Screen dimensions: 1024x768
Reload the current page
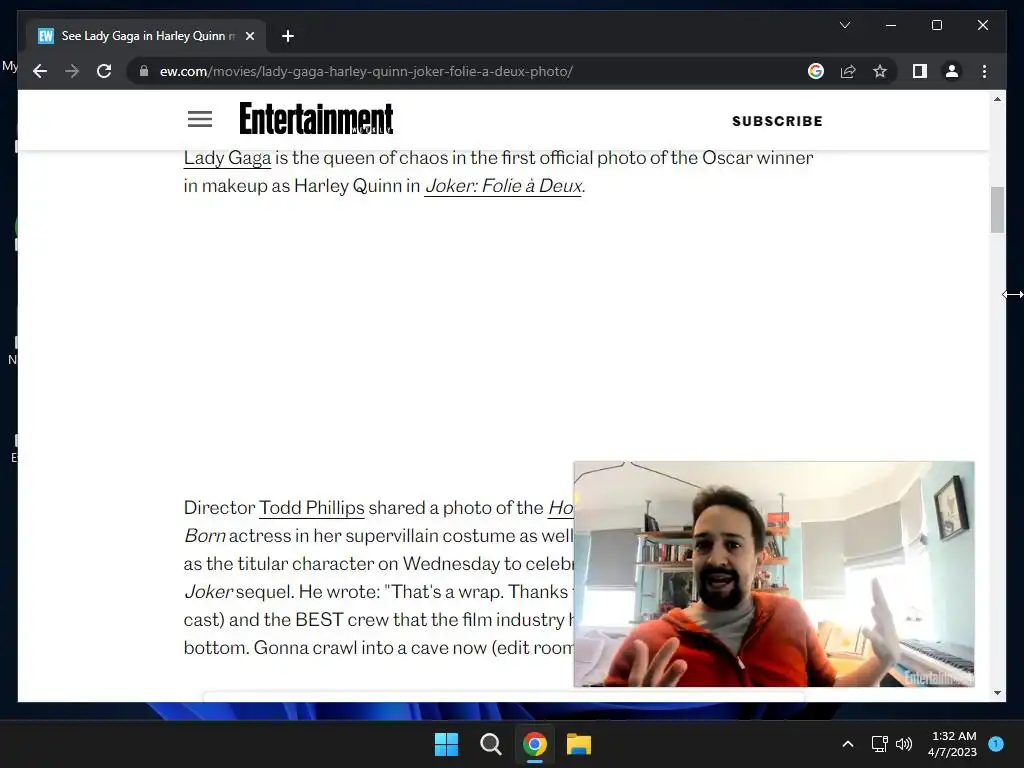point(104,71)
